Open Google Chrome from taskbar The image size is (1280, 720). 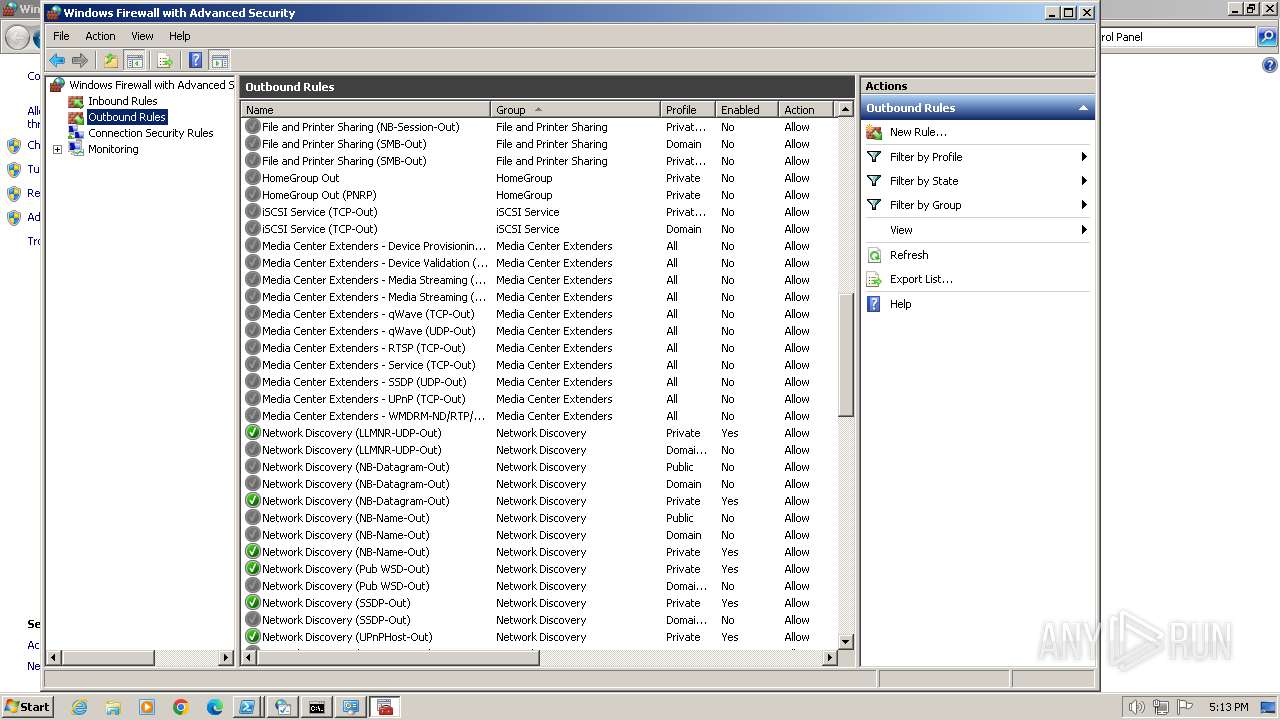tap(181, 707)
